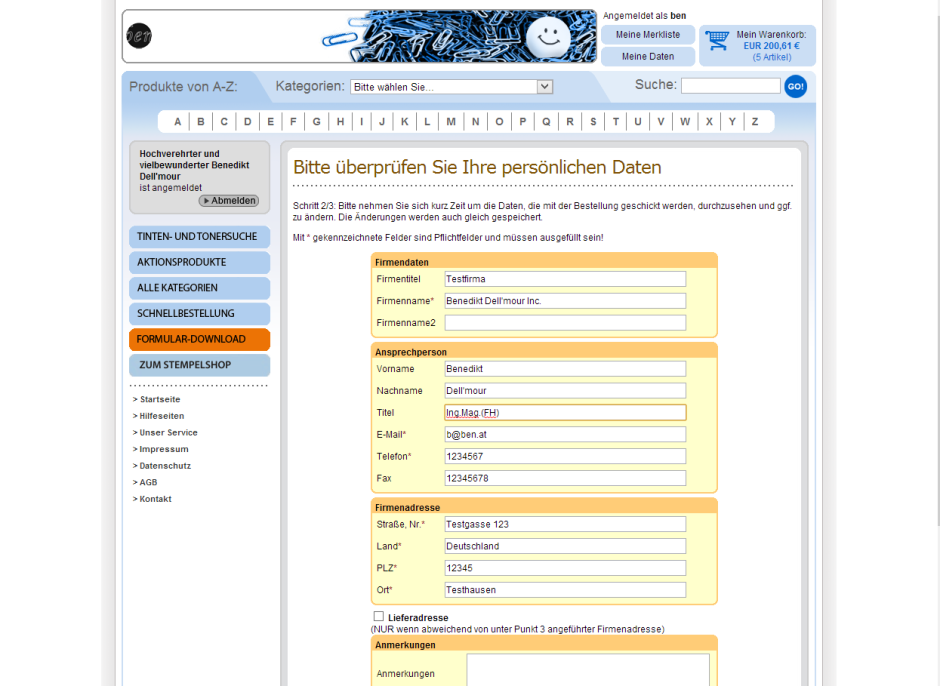Click the Land input field

coord(565,546)
